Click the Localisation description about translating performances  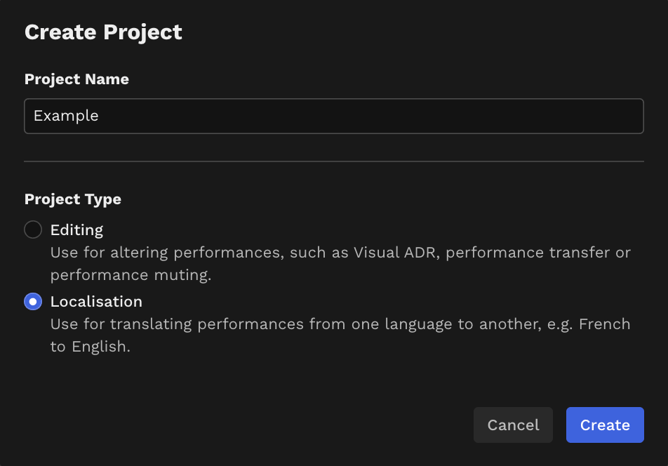point(340,335)
